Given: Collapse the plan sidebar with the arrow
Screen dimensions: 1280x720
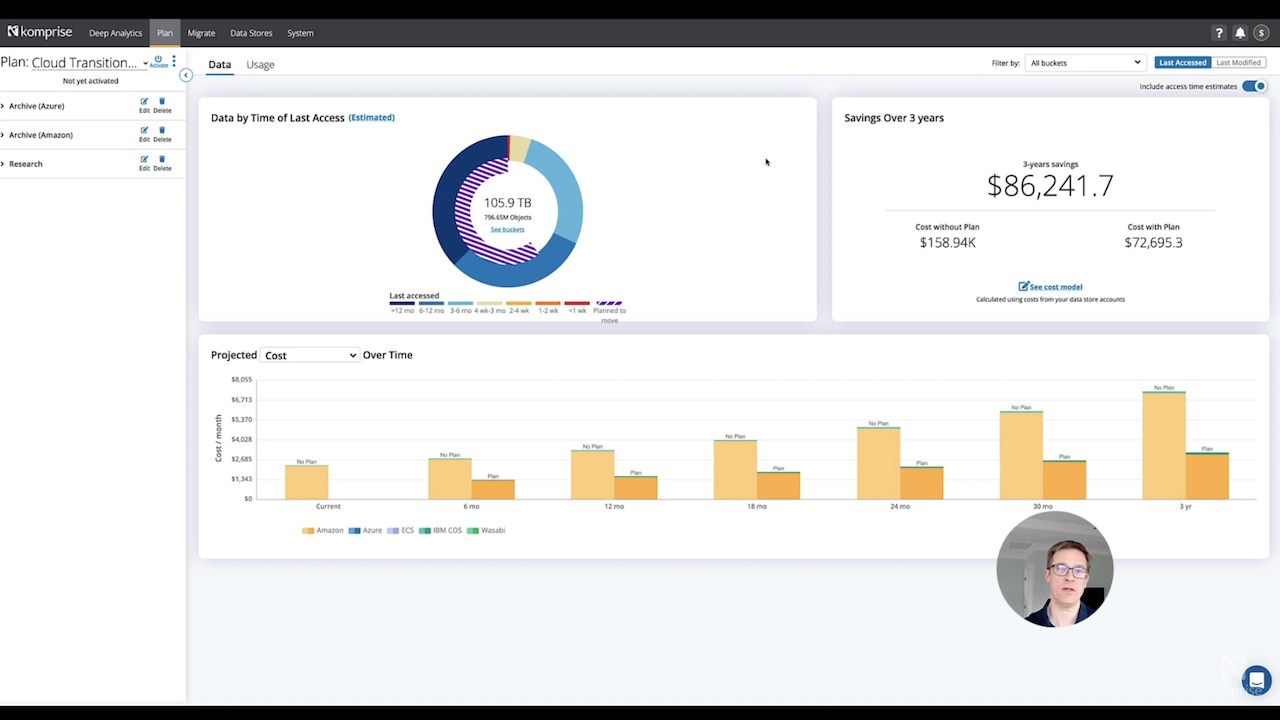Looking at the screenshot, I should 185,75.
